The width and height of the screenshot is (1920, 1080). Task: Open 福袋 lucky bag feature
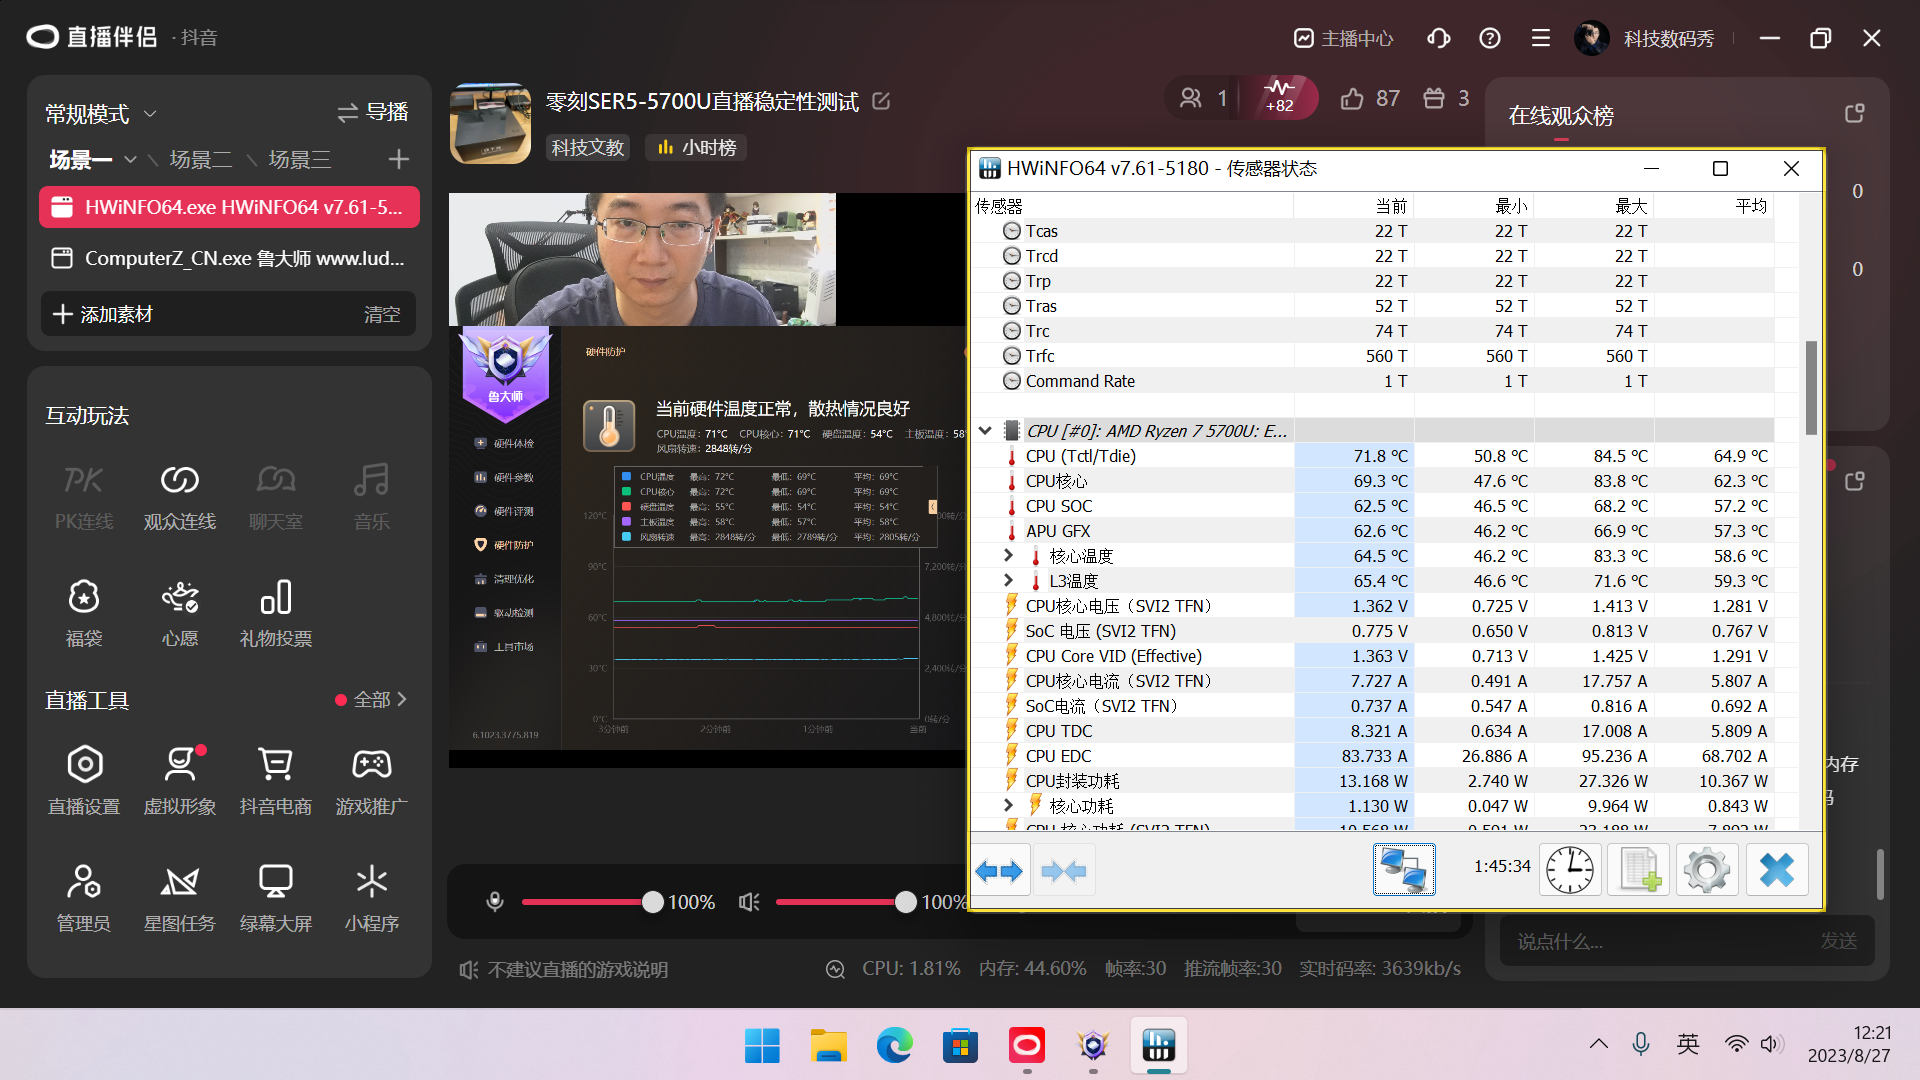pos(83,614)
